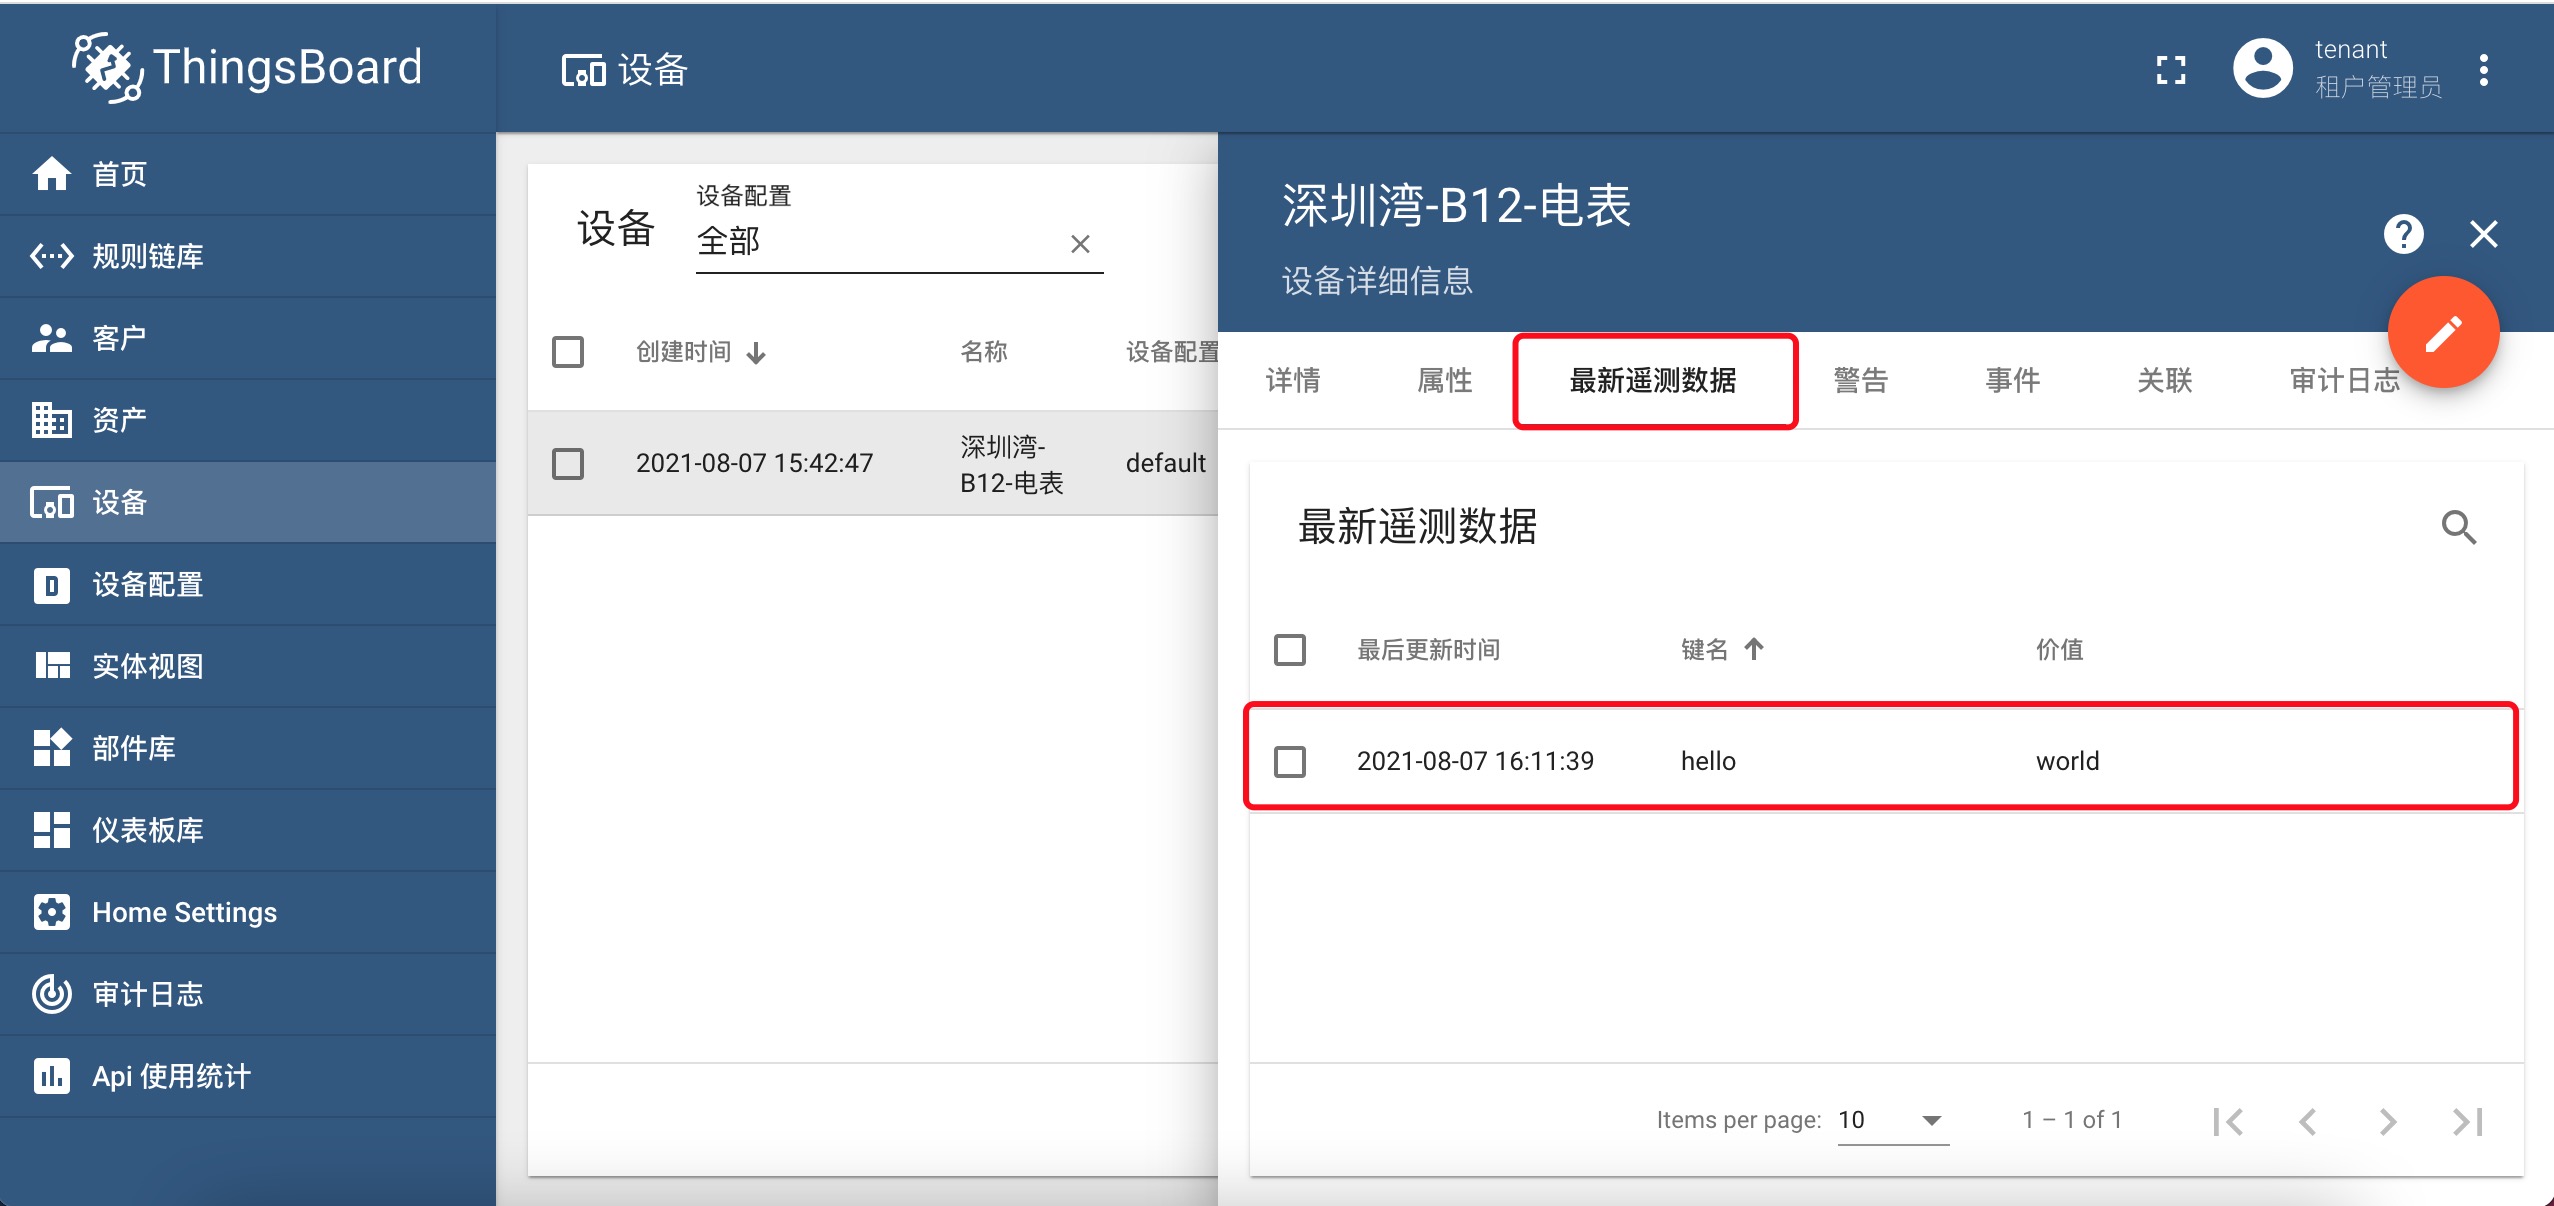The image size is (2554, 1206).
Task: Open the 首页 home icon in sidebar
Action: 51,174
